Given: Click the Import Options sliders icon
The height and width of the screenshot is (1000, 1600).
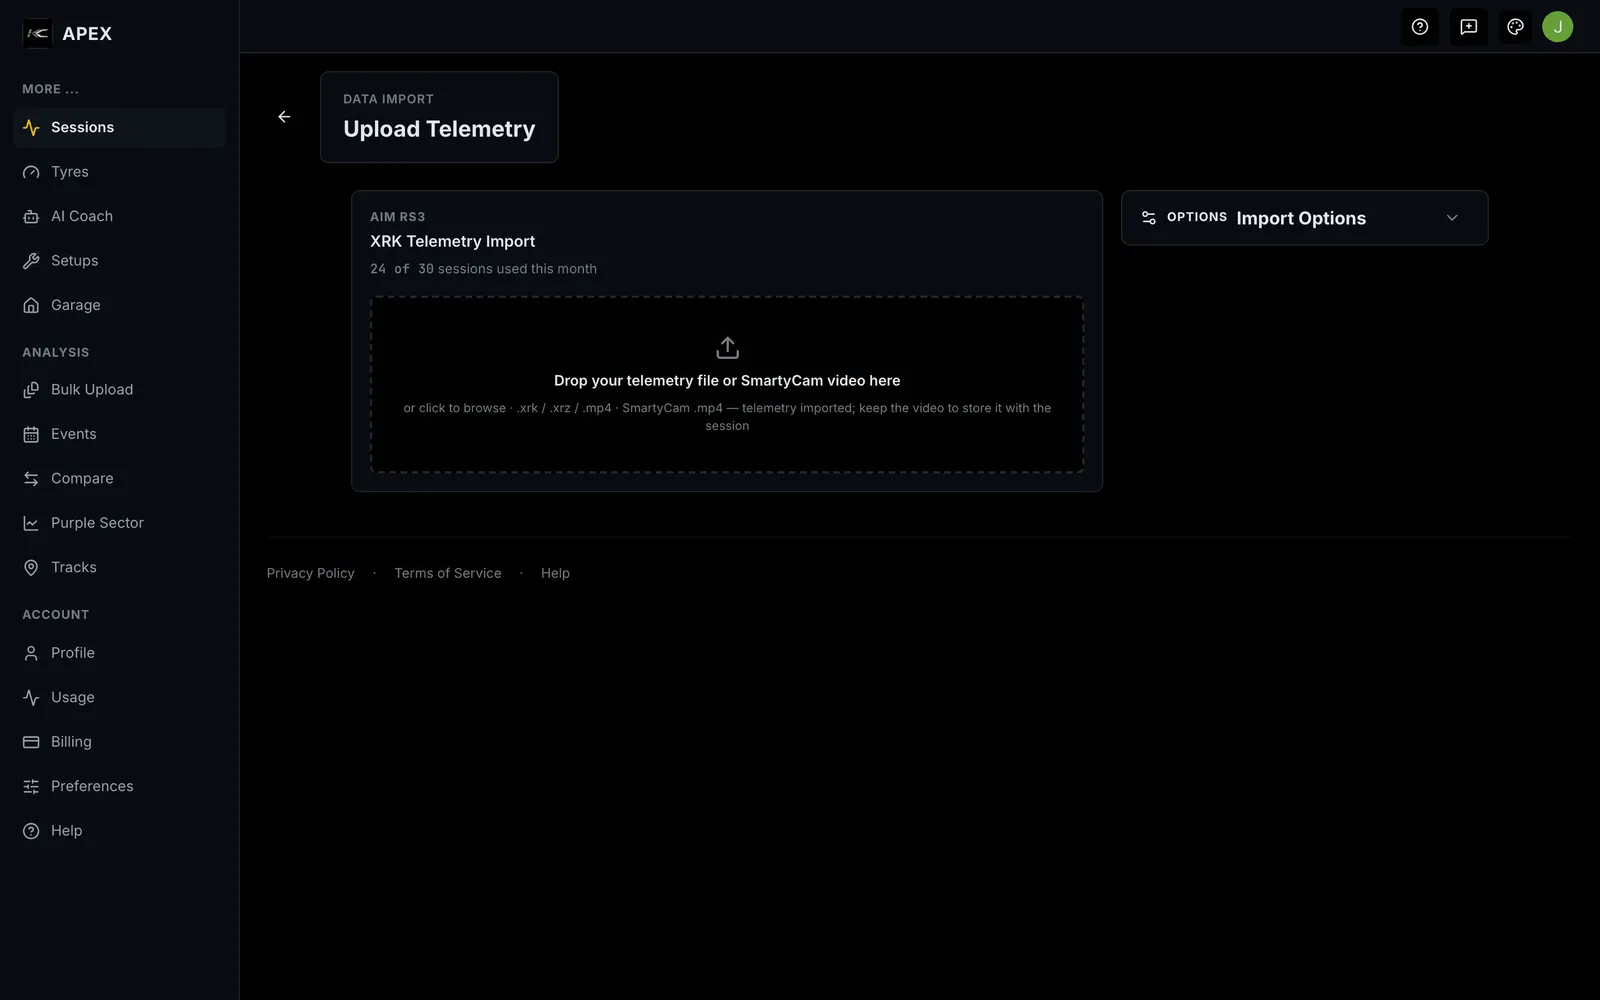Looking at the screenshot, I should [x=1148, y=218].
